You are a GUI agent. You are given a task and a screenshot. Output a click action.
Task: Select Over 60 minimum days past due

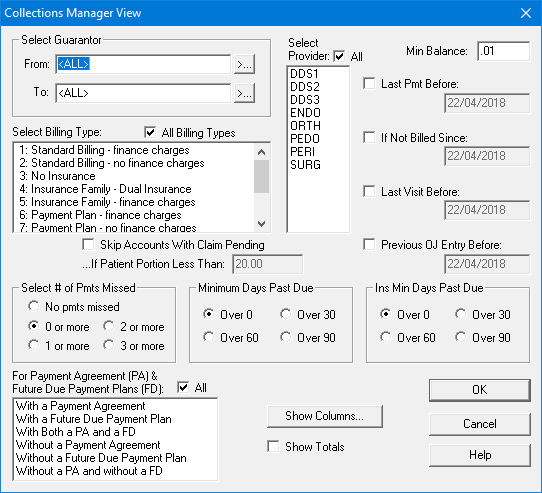208,337
